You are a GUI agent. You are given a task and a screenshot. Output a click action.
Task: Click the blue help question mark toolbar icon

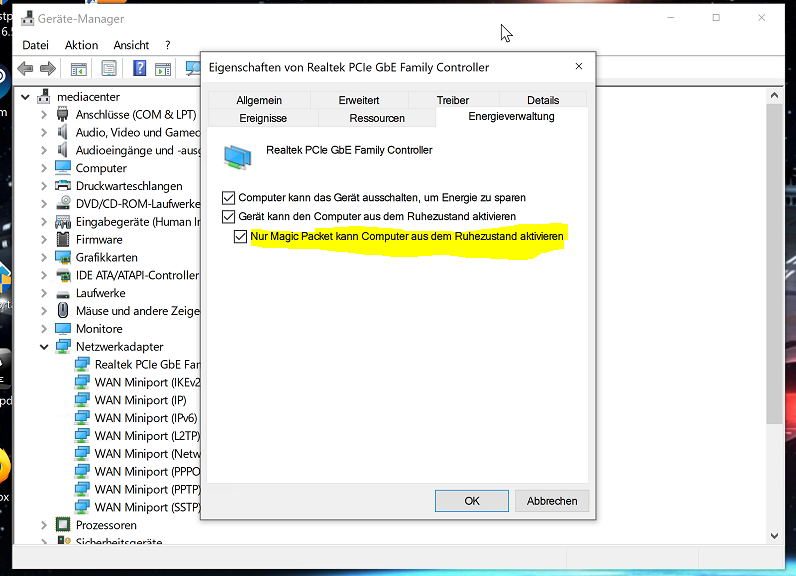(140, 69)
